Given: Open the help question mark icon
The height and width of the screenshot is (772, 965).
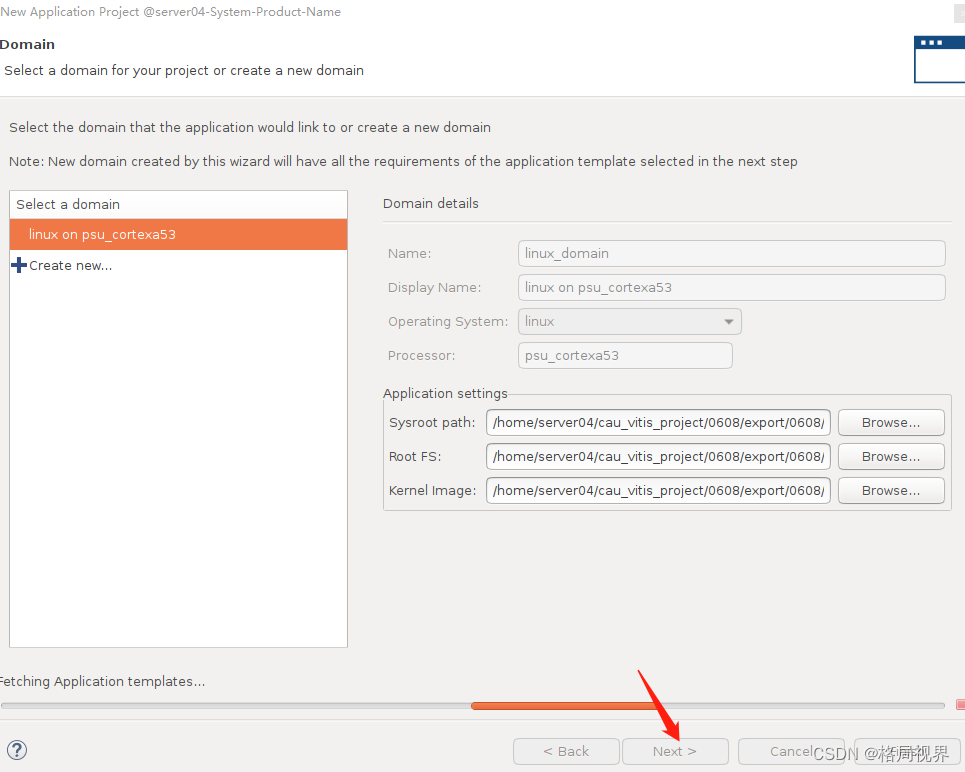Looking at the screenshot, I should (17, 750).
